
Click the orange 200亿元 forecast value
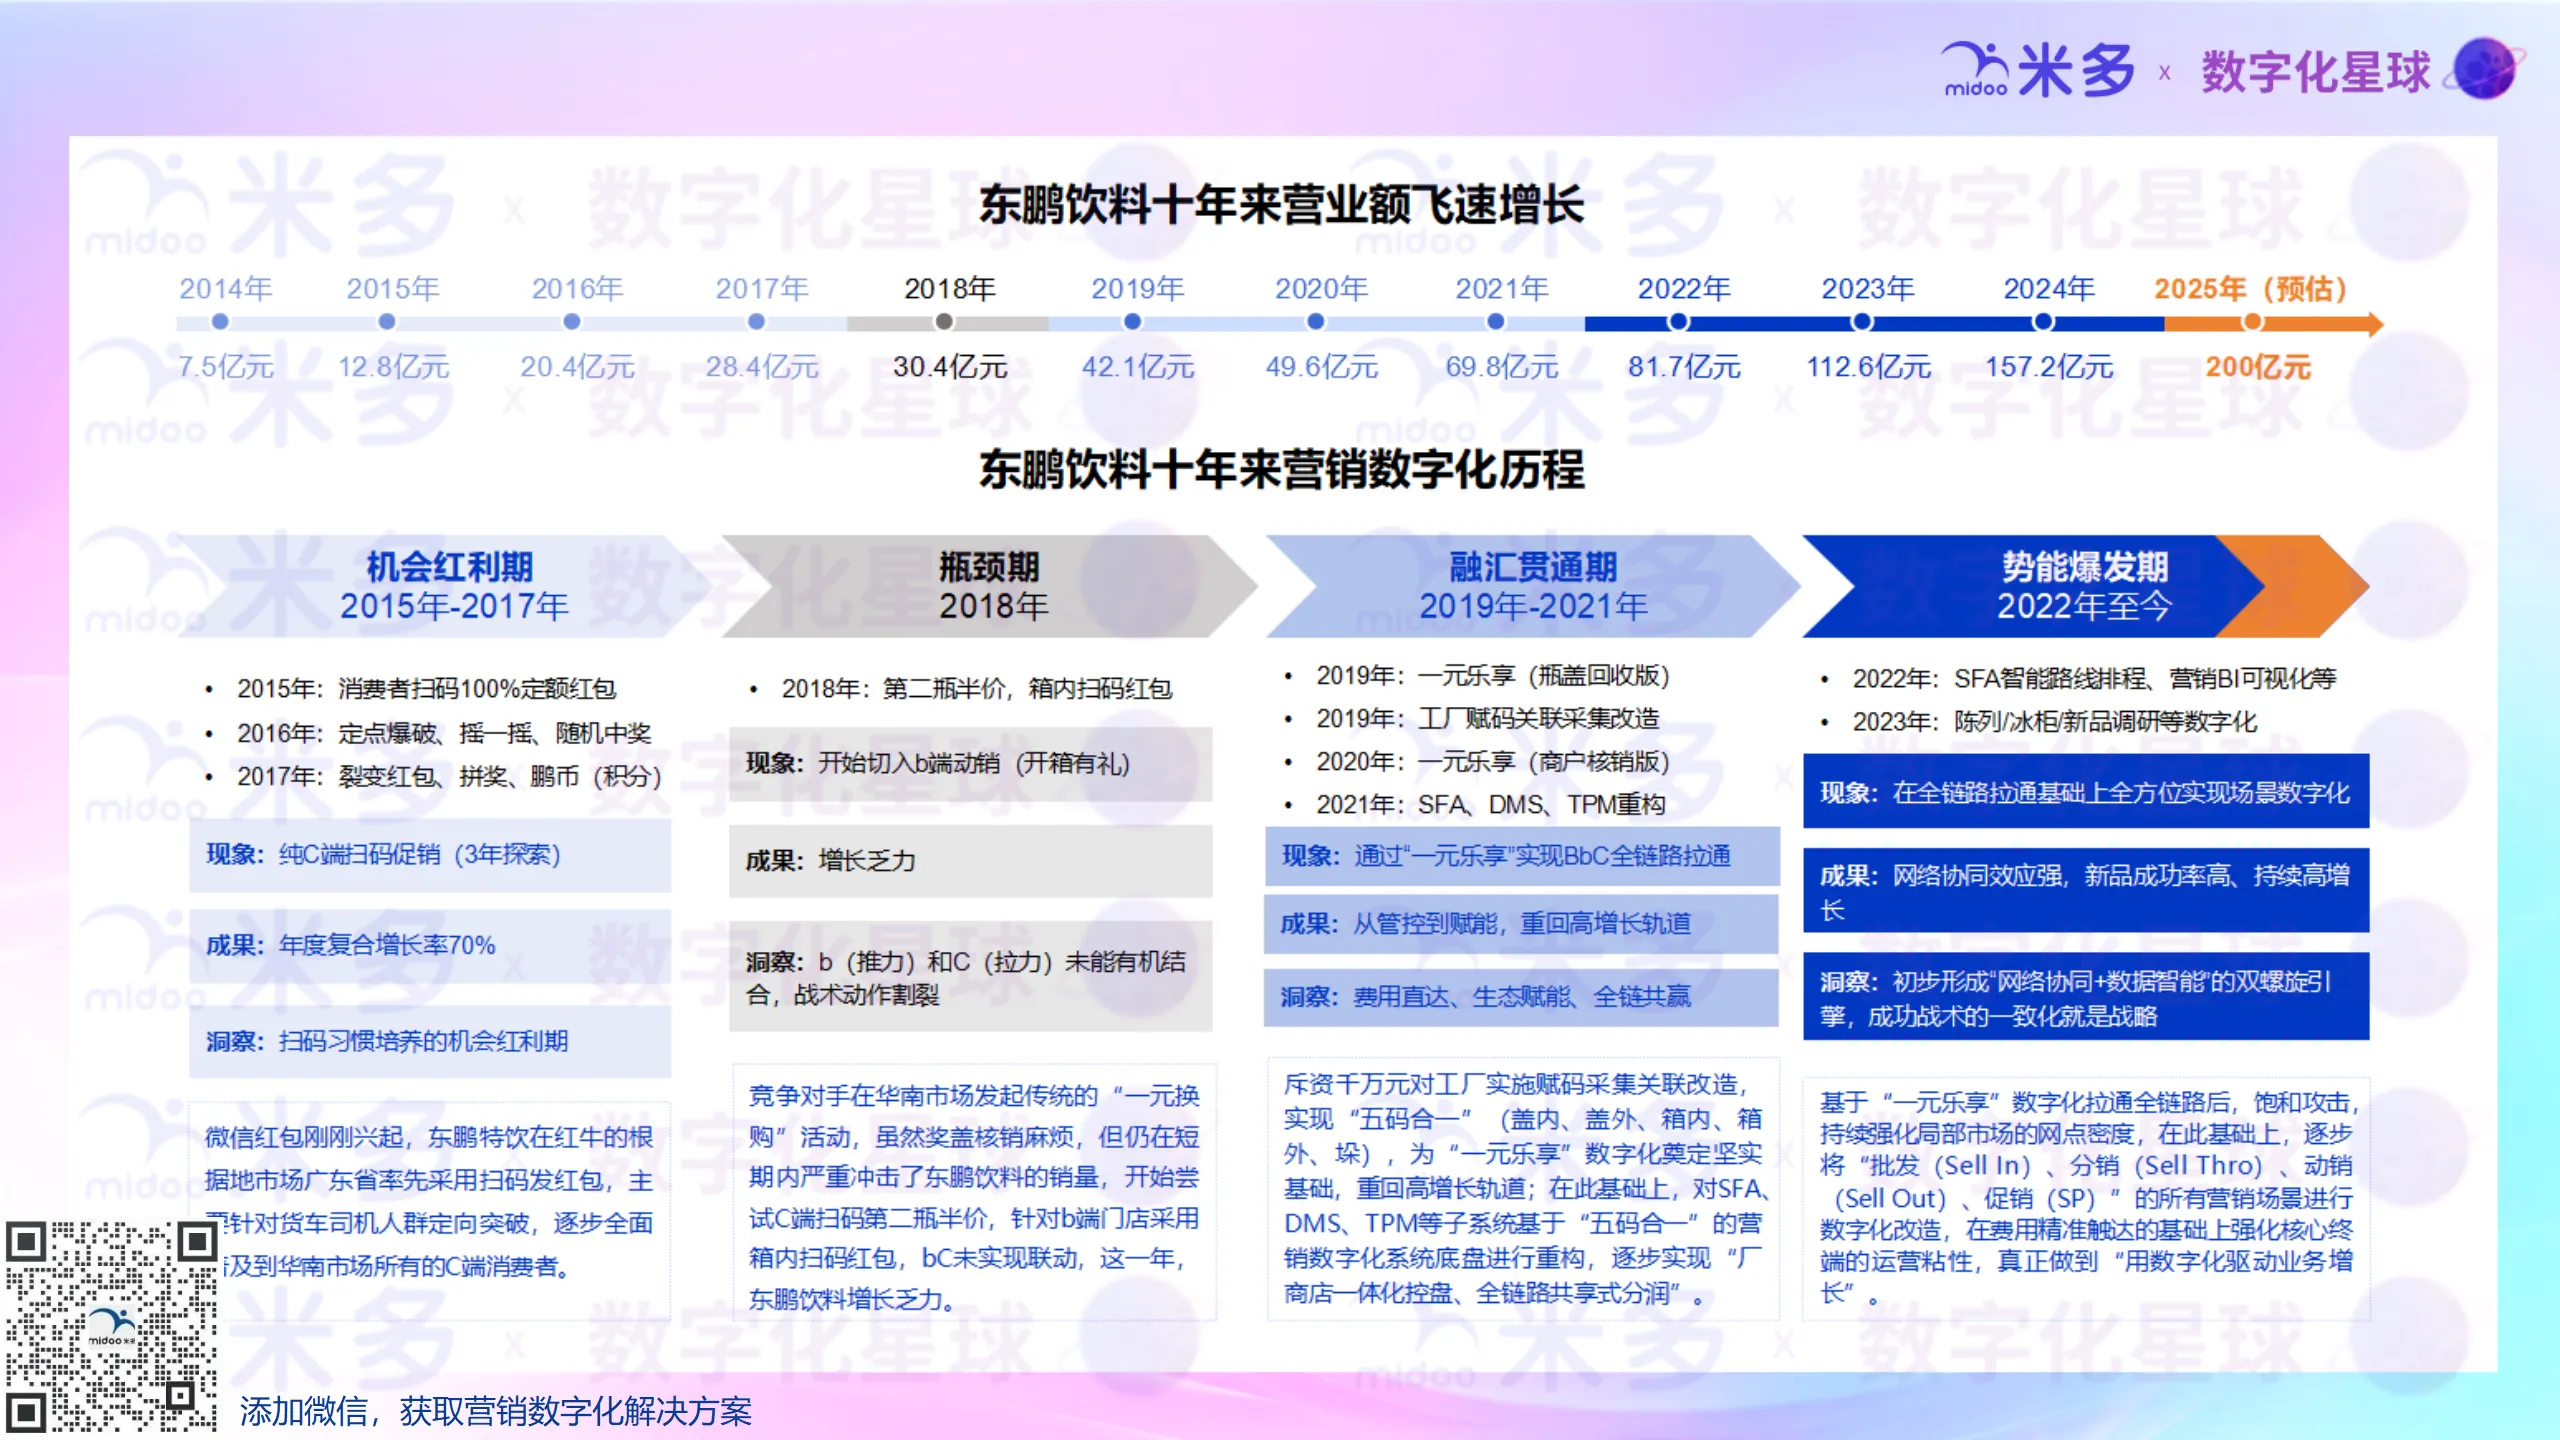coord(2258,367)
